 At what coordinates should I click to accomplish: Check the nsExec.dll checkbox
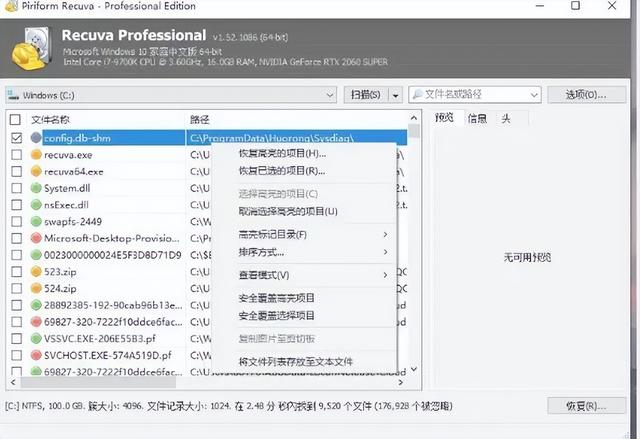click(x=16, y=205)
